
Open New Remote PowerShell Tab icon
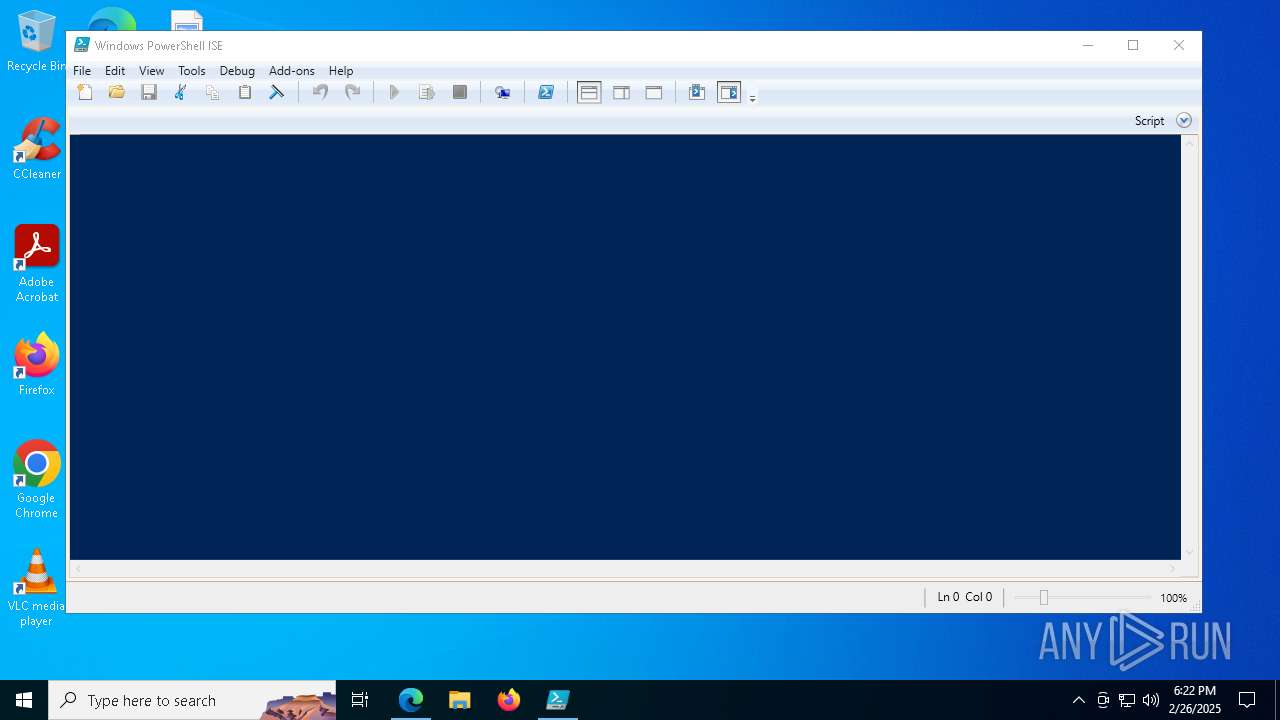click(x=503, y=92)
